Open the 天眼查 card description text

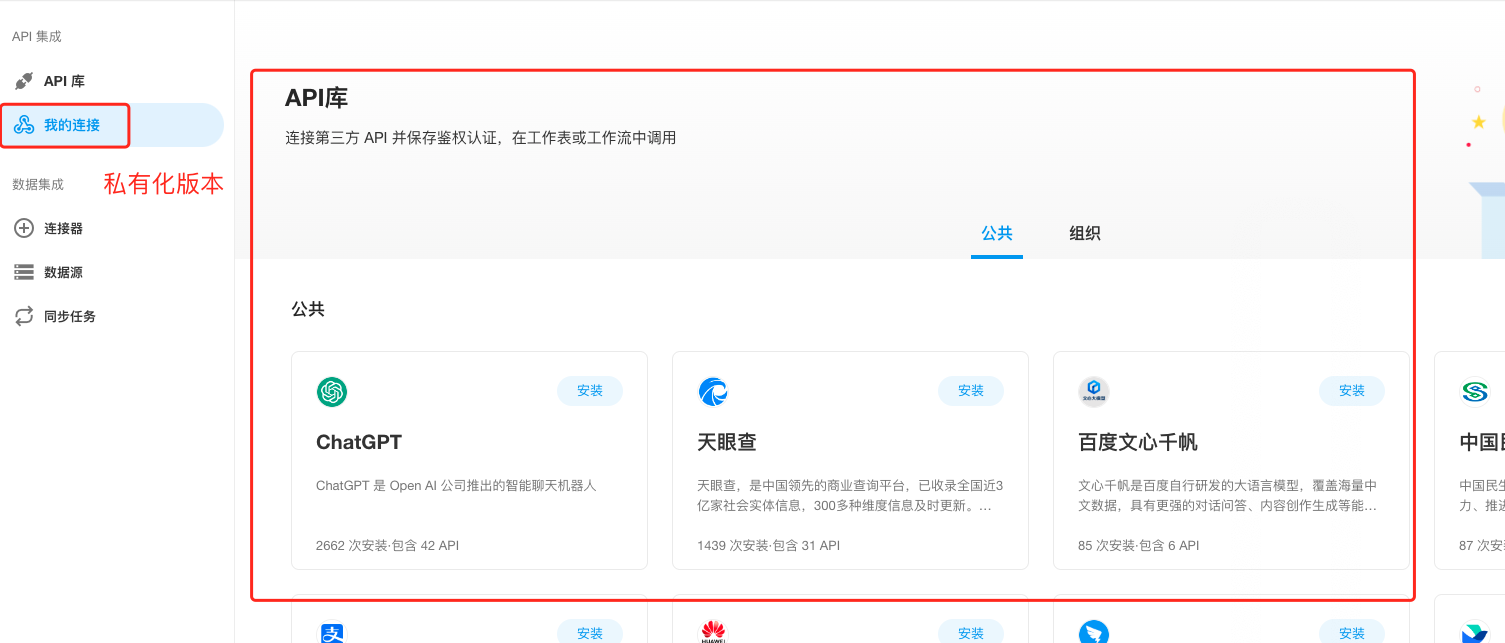(849, 495)
